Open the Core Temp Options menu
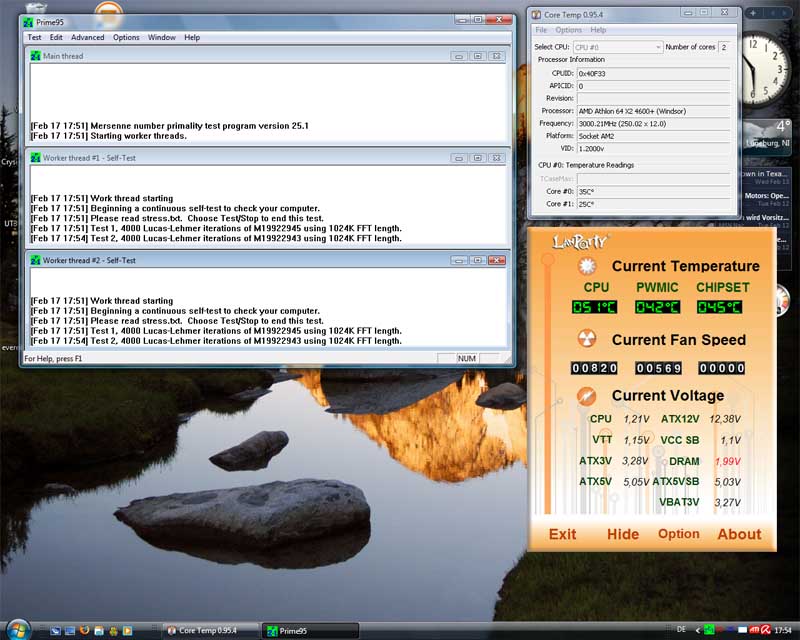This screenshot has width=800, height=640. pos(568,30)
